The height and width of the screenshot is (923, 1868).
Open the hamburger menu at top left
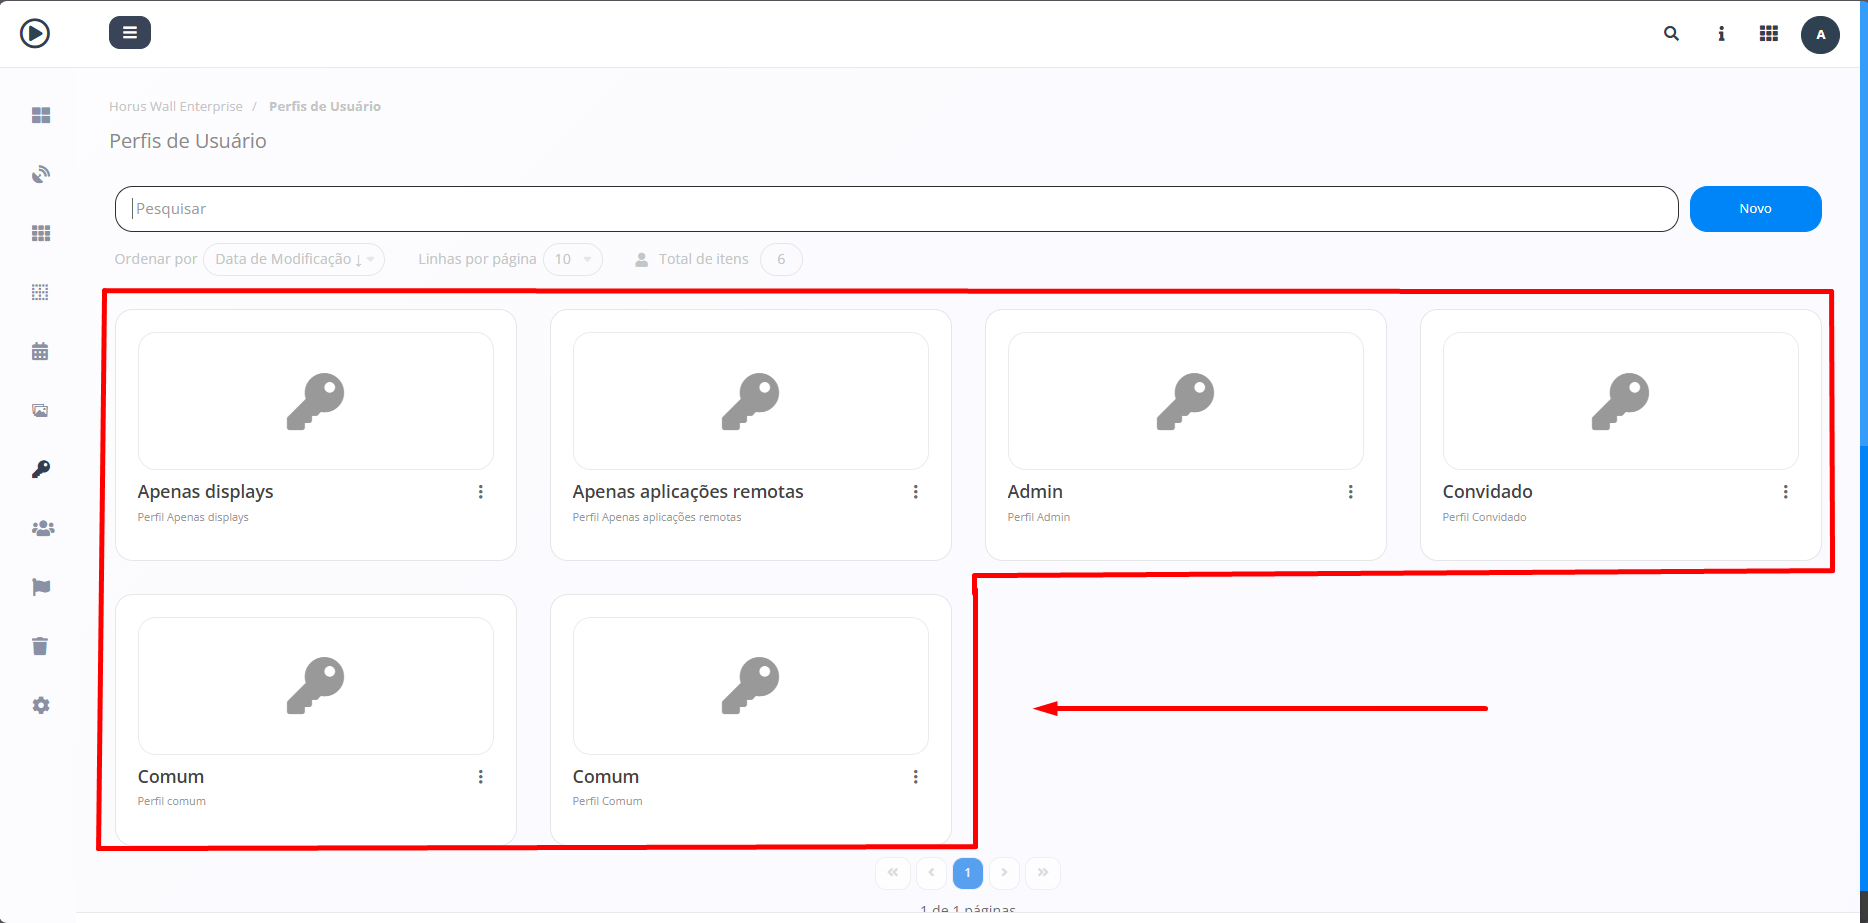point(129,32)
